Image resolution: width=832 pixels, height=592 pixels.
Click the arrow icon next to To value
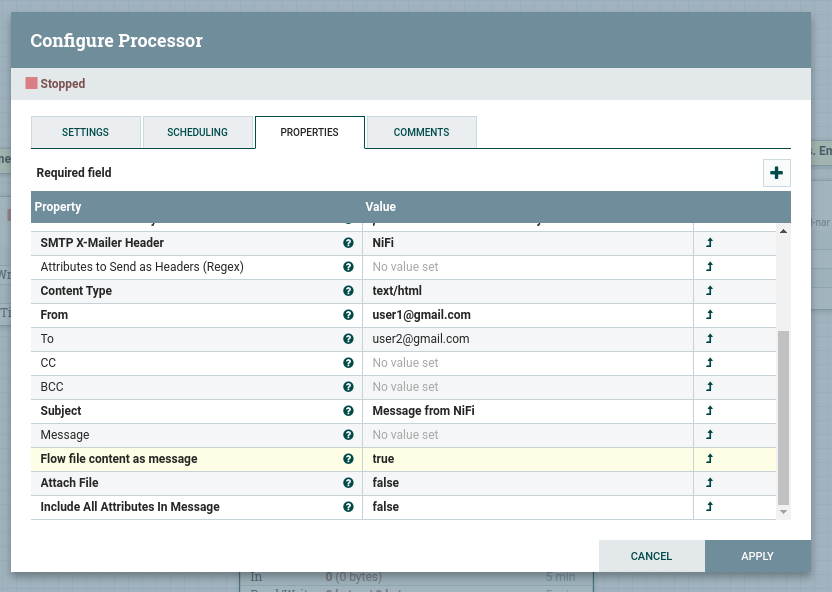pyautogui.click(x=708, y=339)
